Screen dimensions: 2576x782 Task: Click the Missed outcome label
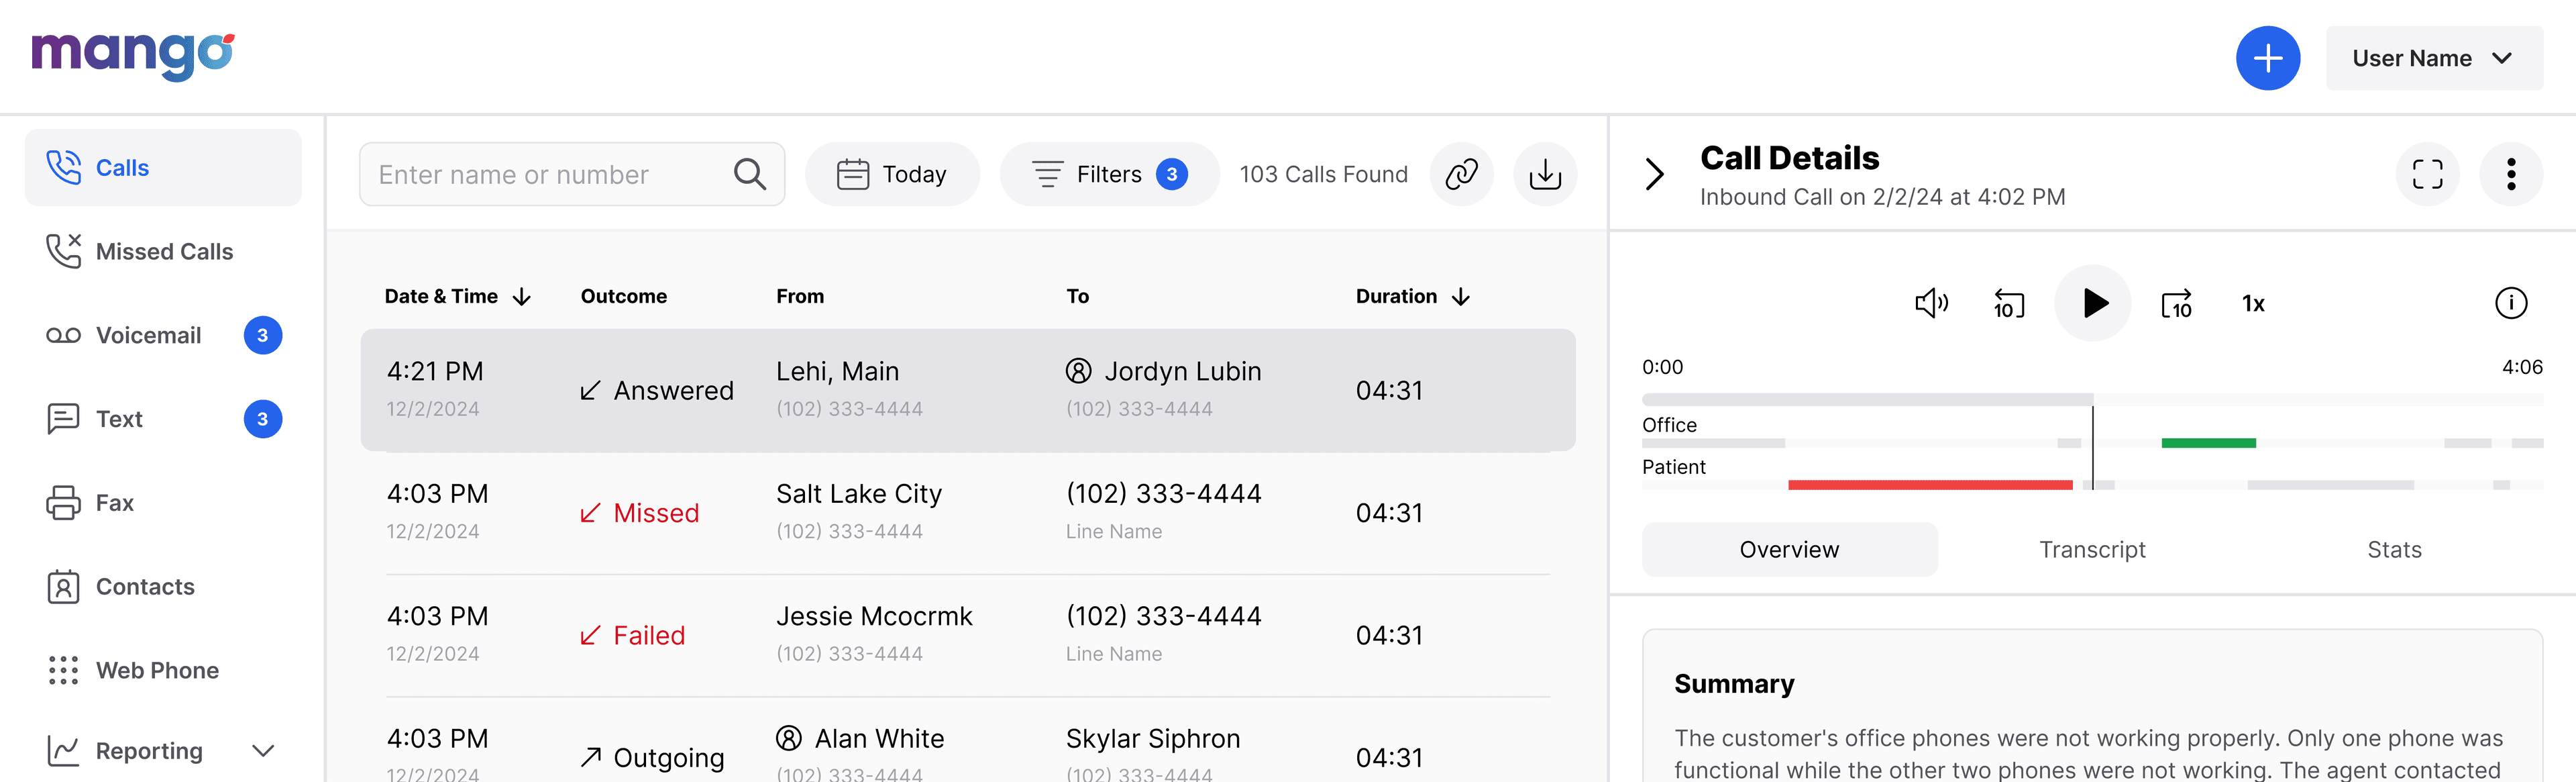656,513
